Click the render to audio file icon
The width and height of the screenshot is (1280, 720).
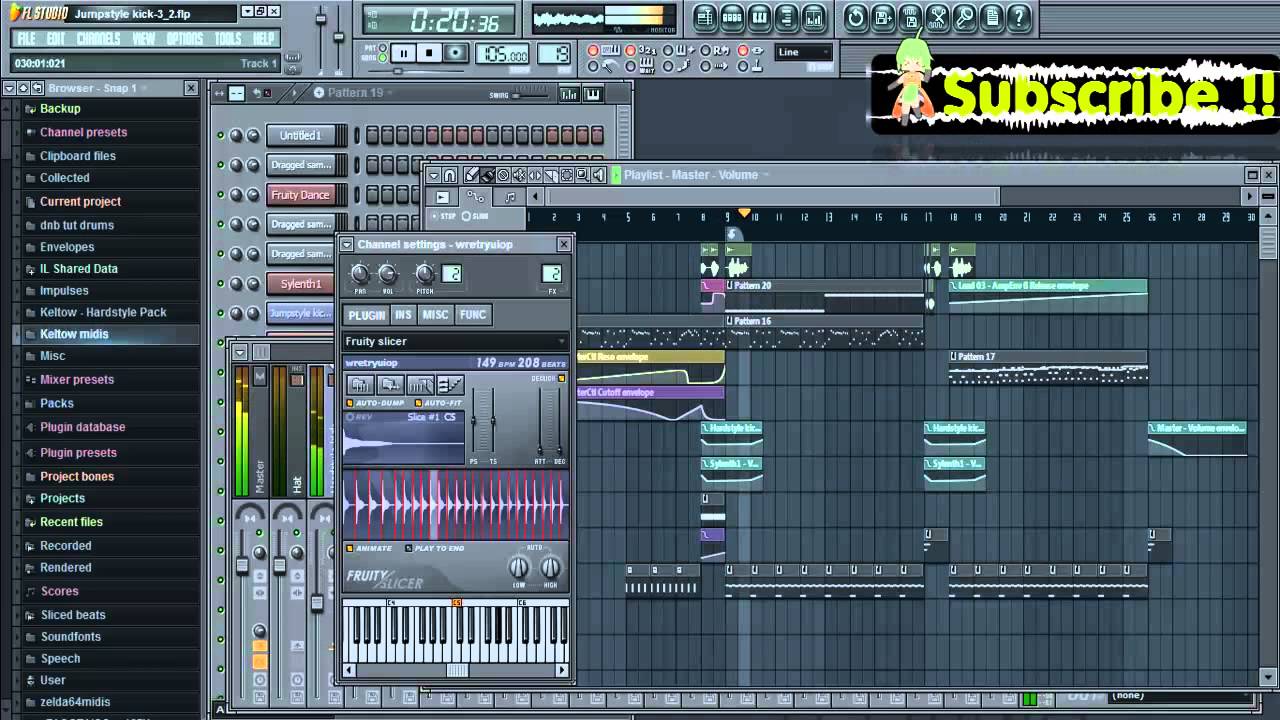coord(910,17)
